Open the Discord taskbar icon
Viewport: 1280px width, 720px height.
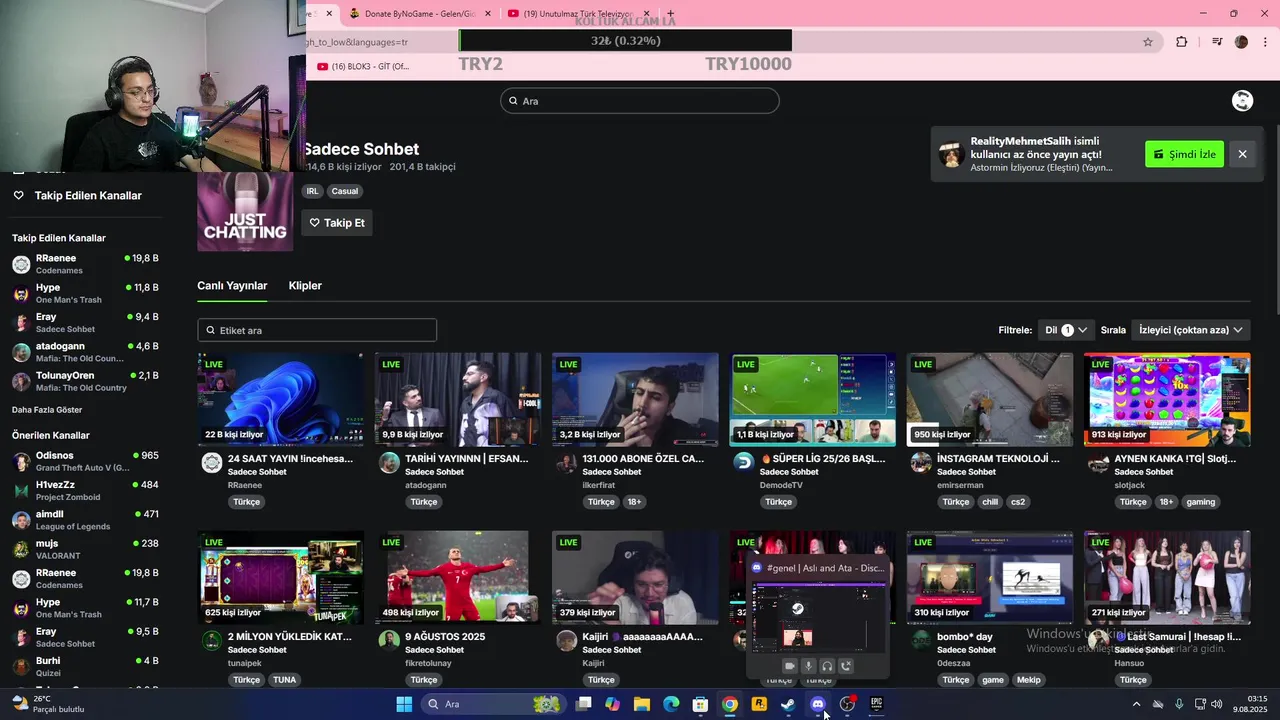818,704
